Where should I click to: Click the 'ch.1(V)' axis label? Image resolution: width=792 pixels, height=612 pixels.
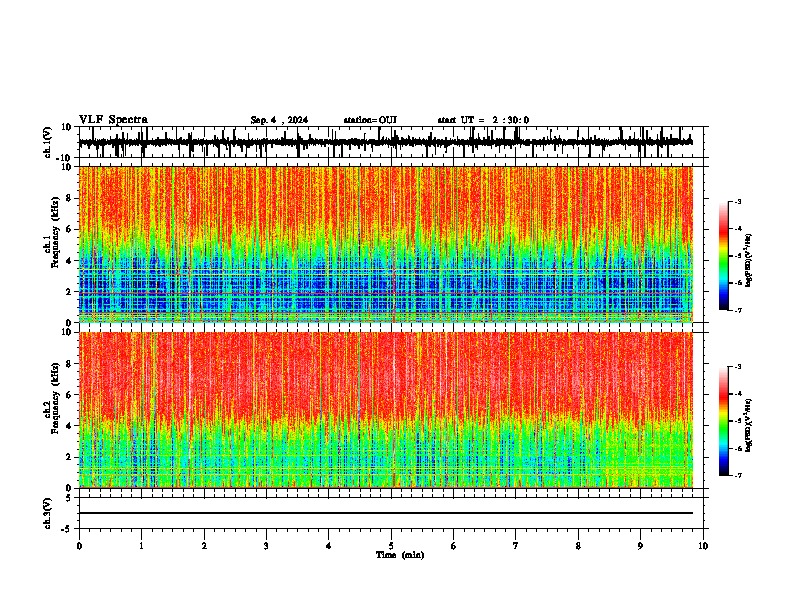click(x=48, y=142)
